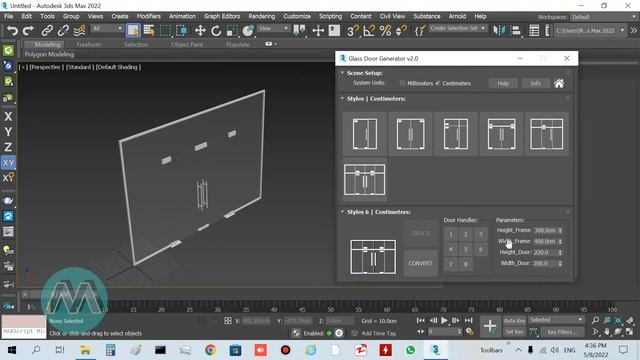
Task: Click the home icon in Scene Setup
Action: (559, 83)
